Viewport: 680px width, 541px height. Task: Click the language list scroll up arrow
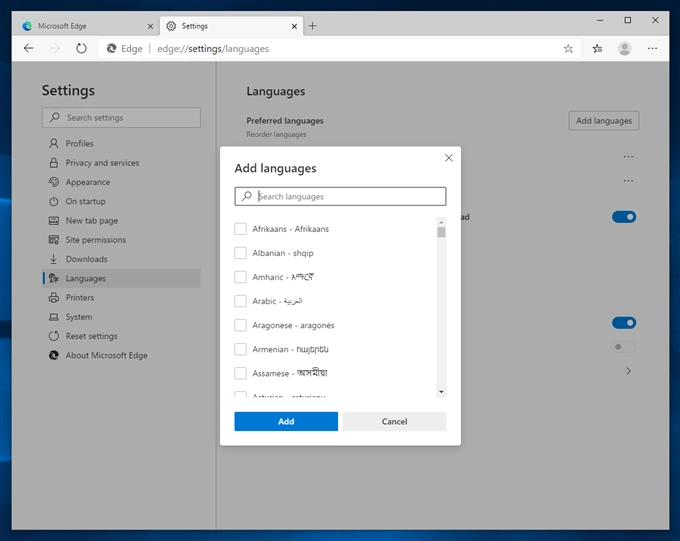pyautogui.click(x=441, y=222)
